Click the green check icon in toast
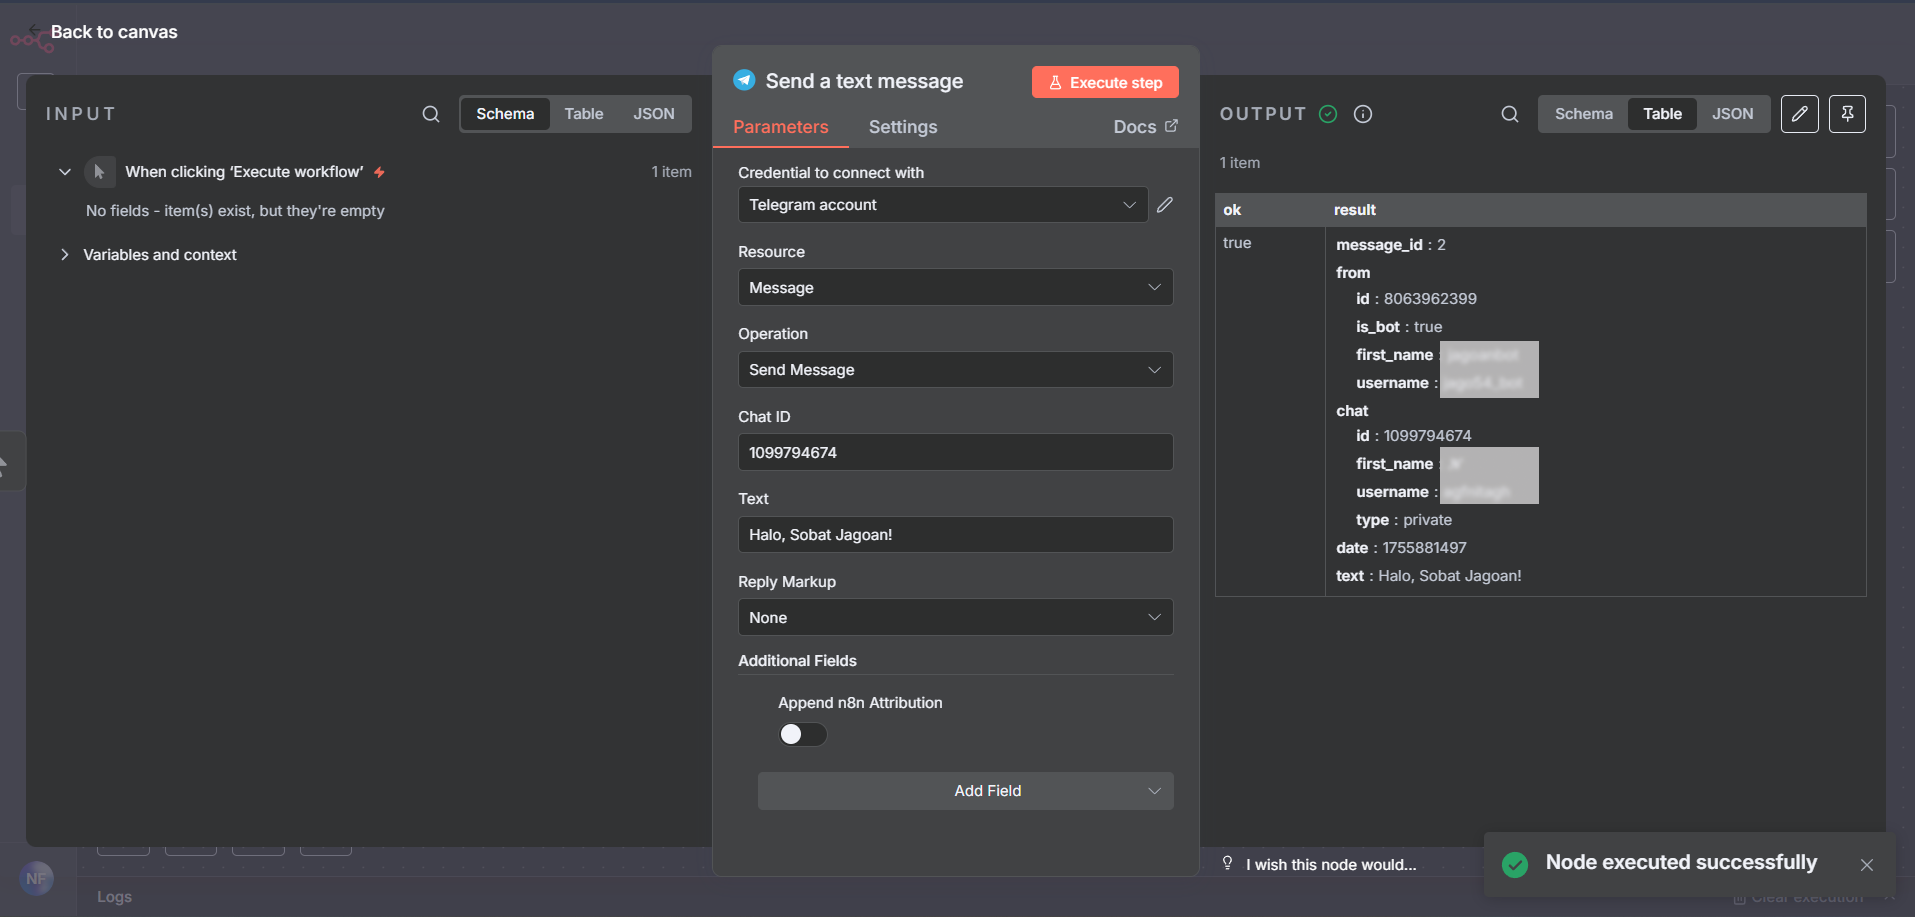The image size is (1915, 917). coord(1515,865)
